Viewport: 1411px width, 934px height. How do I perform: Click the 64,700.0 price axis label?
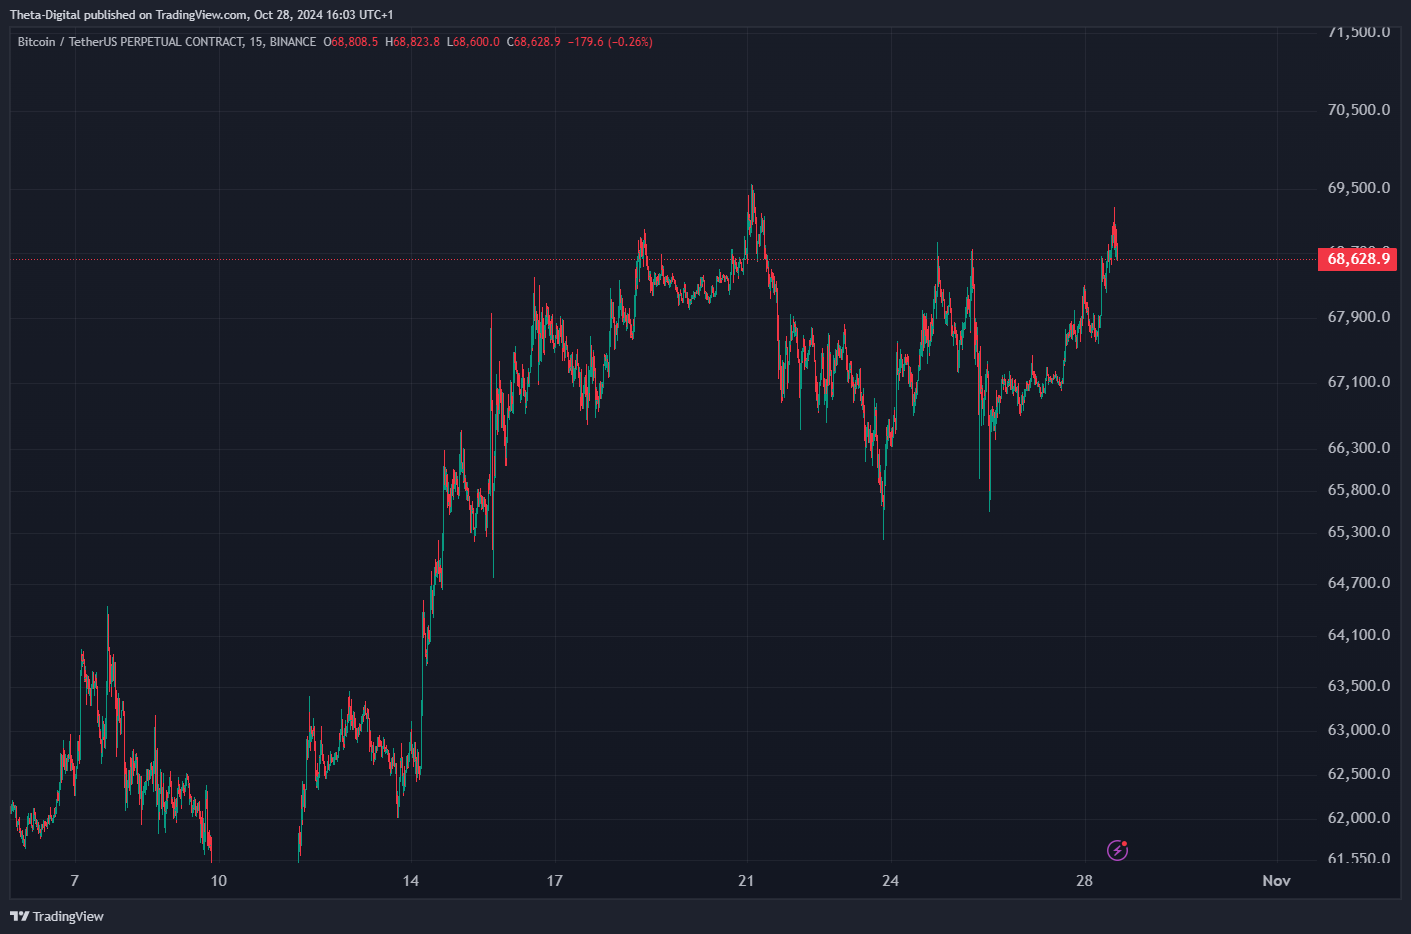1358,583
